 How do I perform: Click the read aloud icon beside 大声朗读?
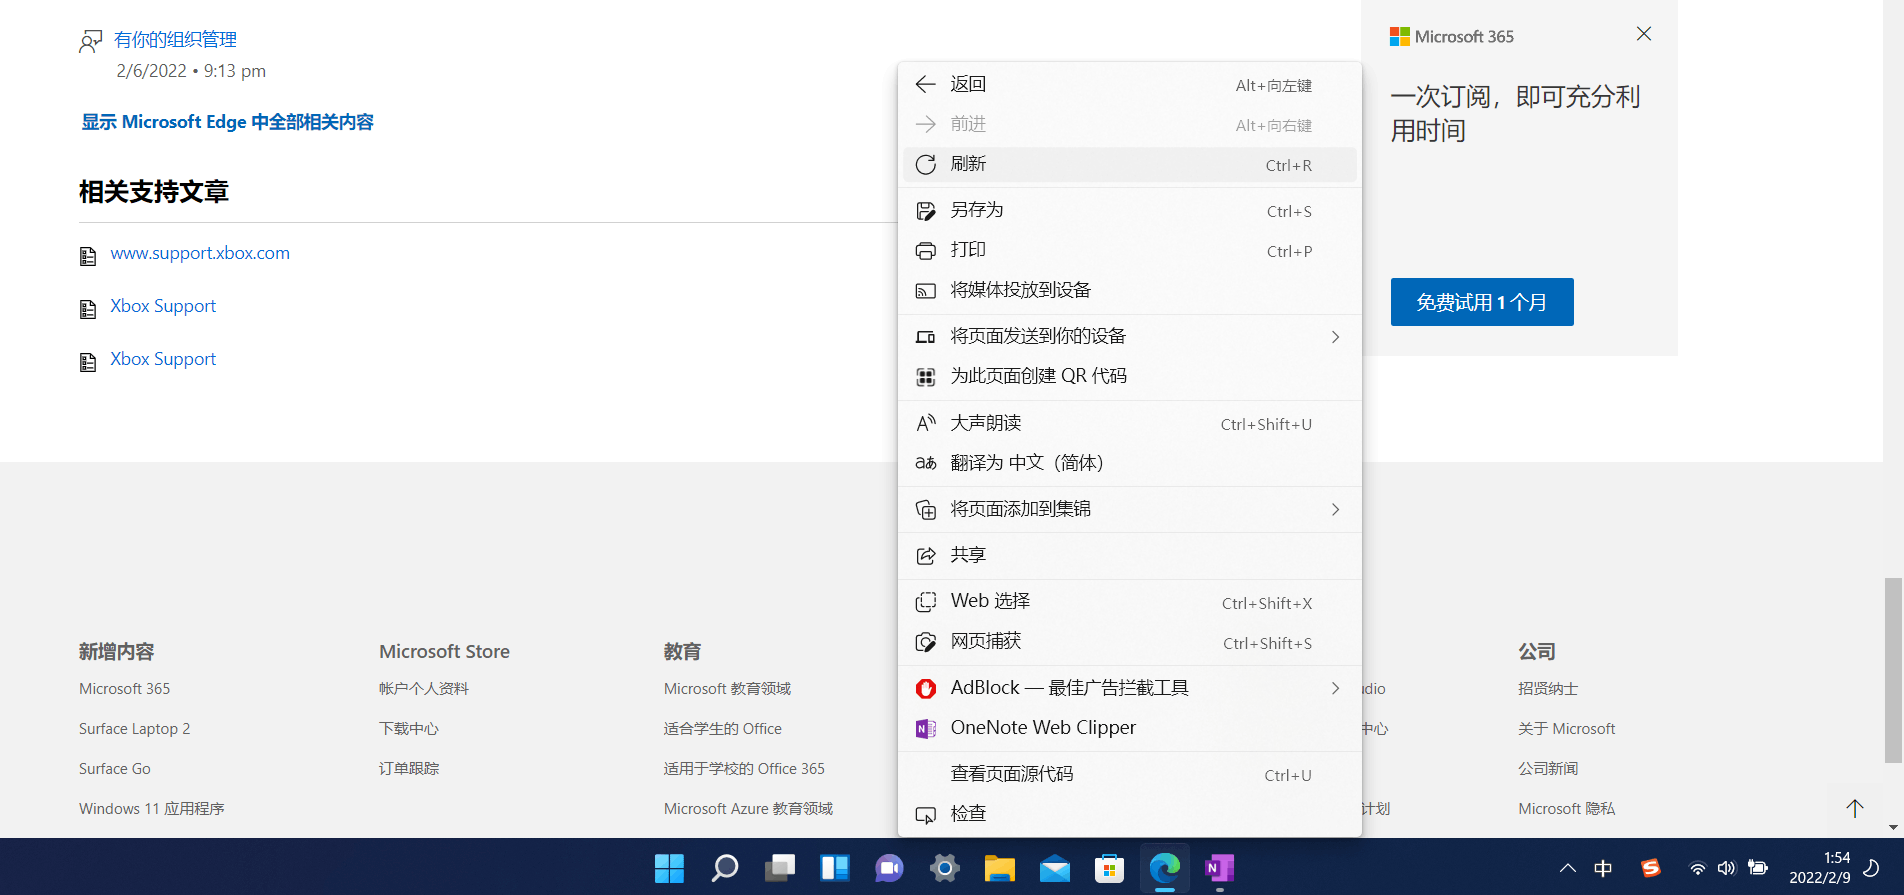coord(926,423)
